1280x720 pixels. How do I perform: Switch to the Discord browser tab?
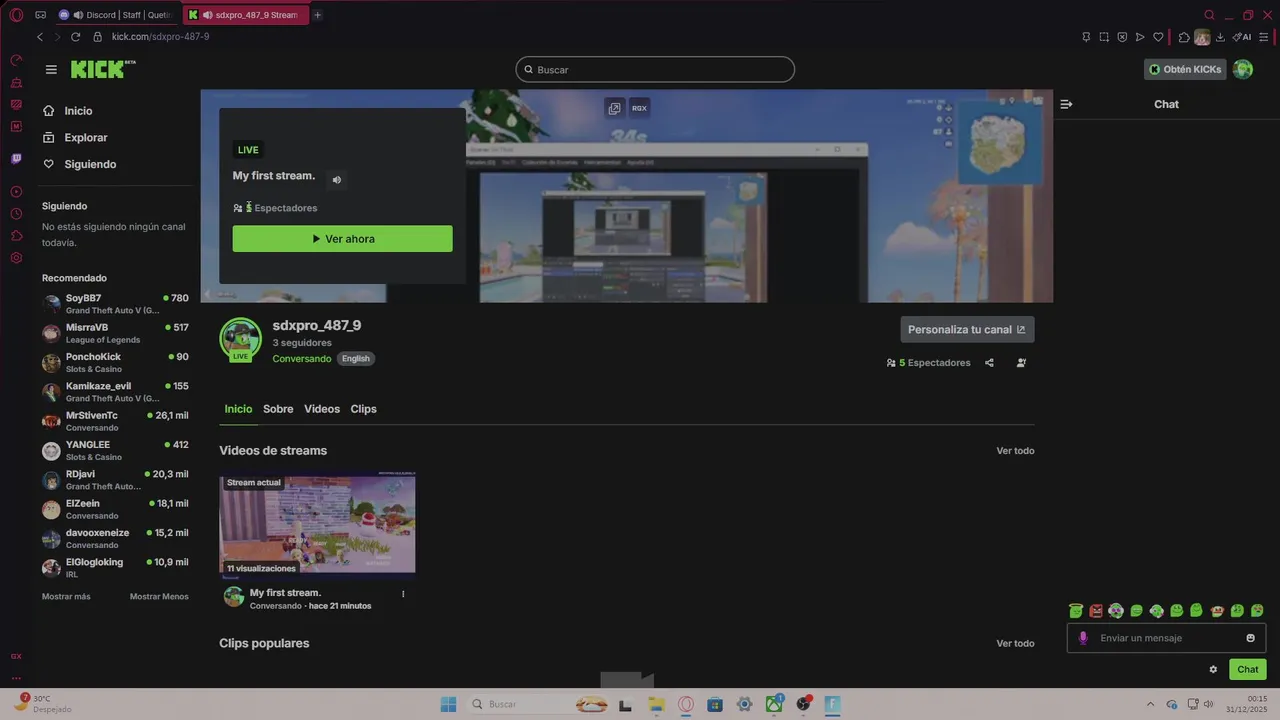tap(116, 15)
